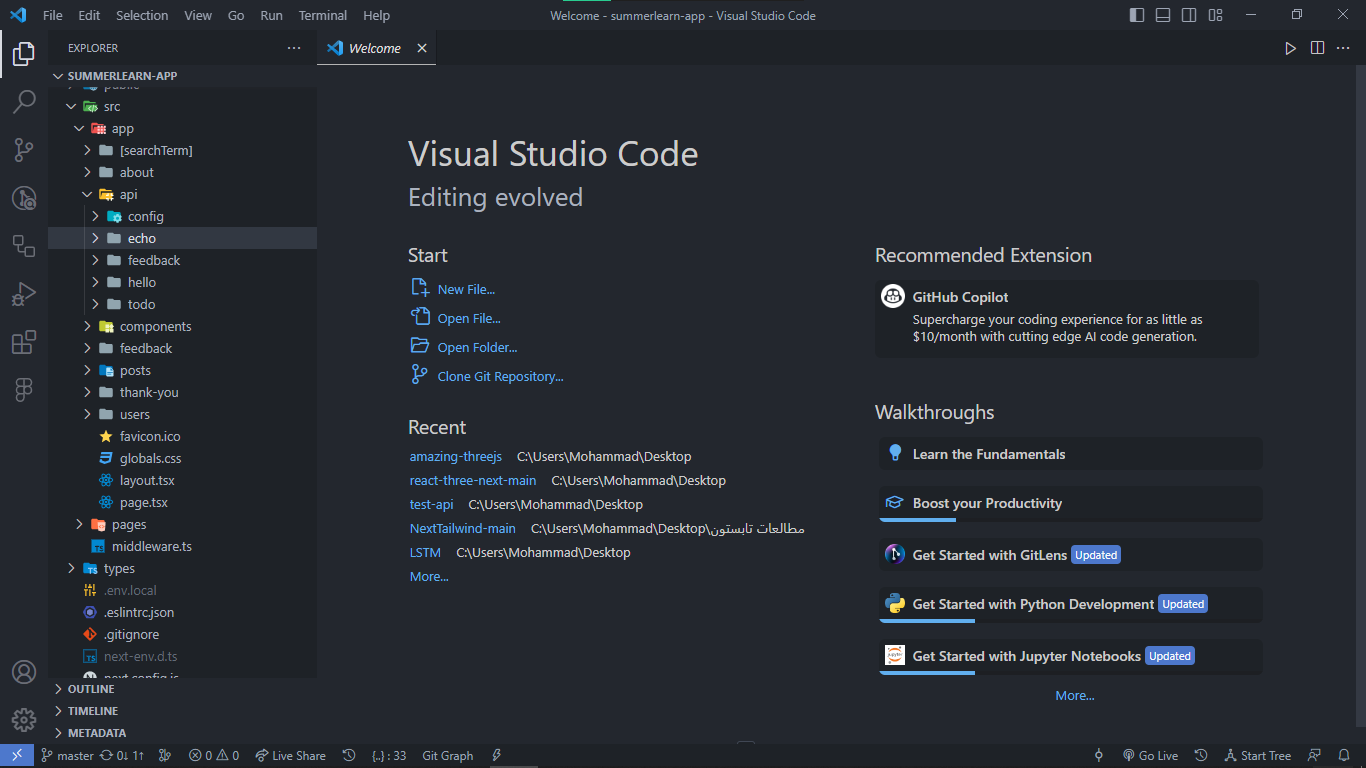Open middleware.ts in the explorer
This screenshot has height=768, width=1366.
(183, 546)
